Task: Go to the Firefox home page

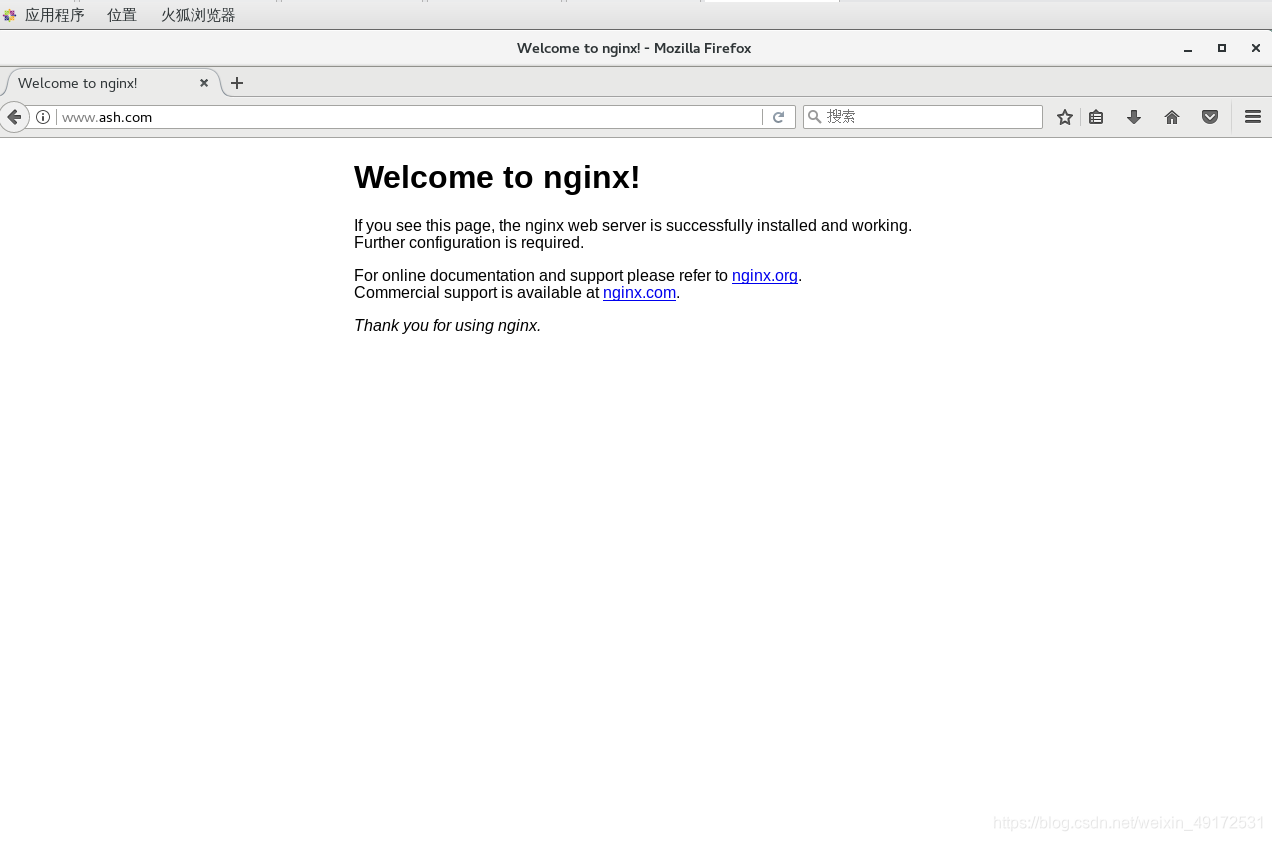Action: pyautogui.click(x=1172, y=117)
